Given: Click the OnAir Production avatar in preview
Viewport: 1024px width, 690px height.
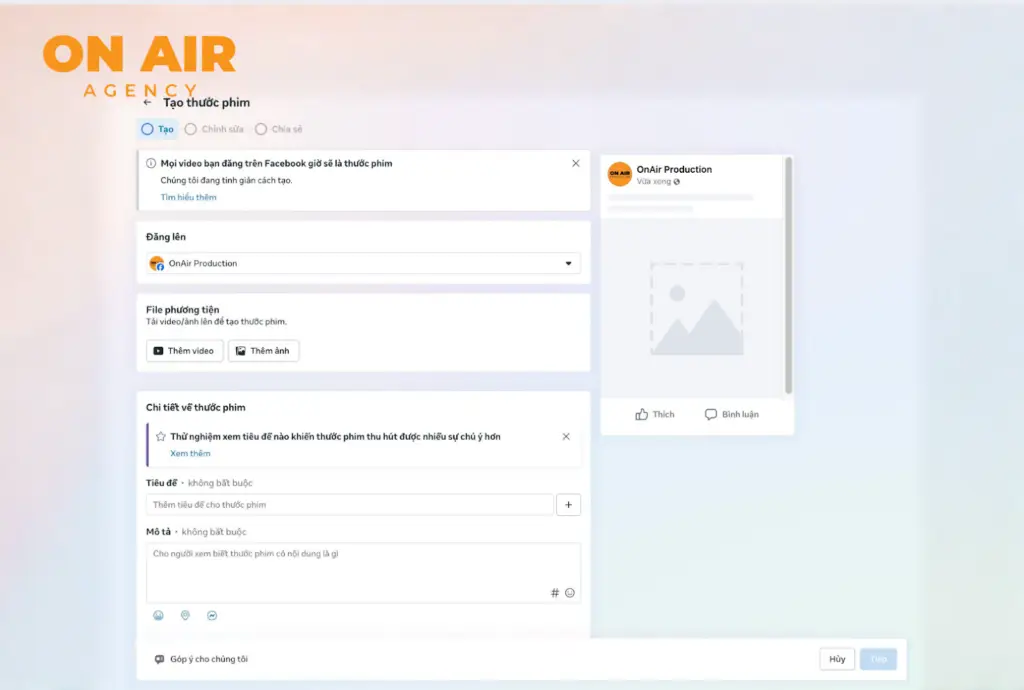Looking at the screenshot, I should click(620, 174).
